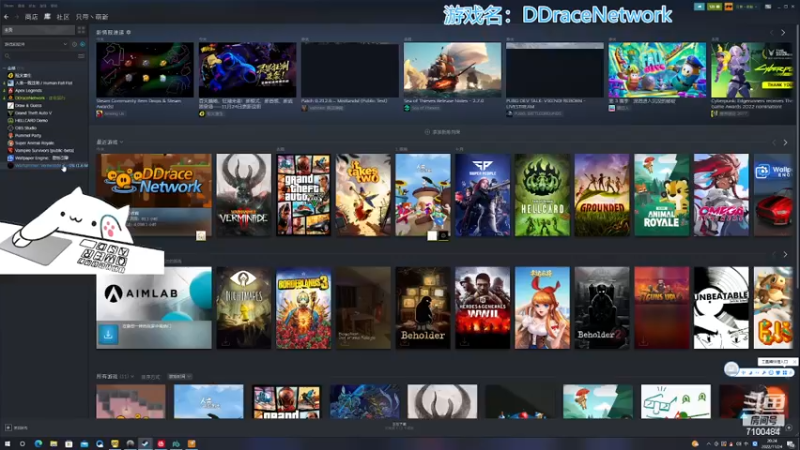Open the Beholder 2 game cover
The width and height of the screenshot is (800, 450).
click(602, 308)
